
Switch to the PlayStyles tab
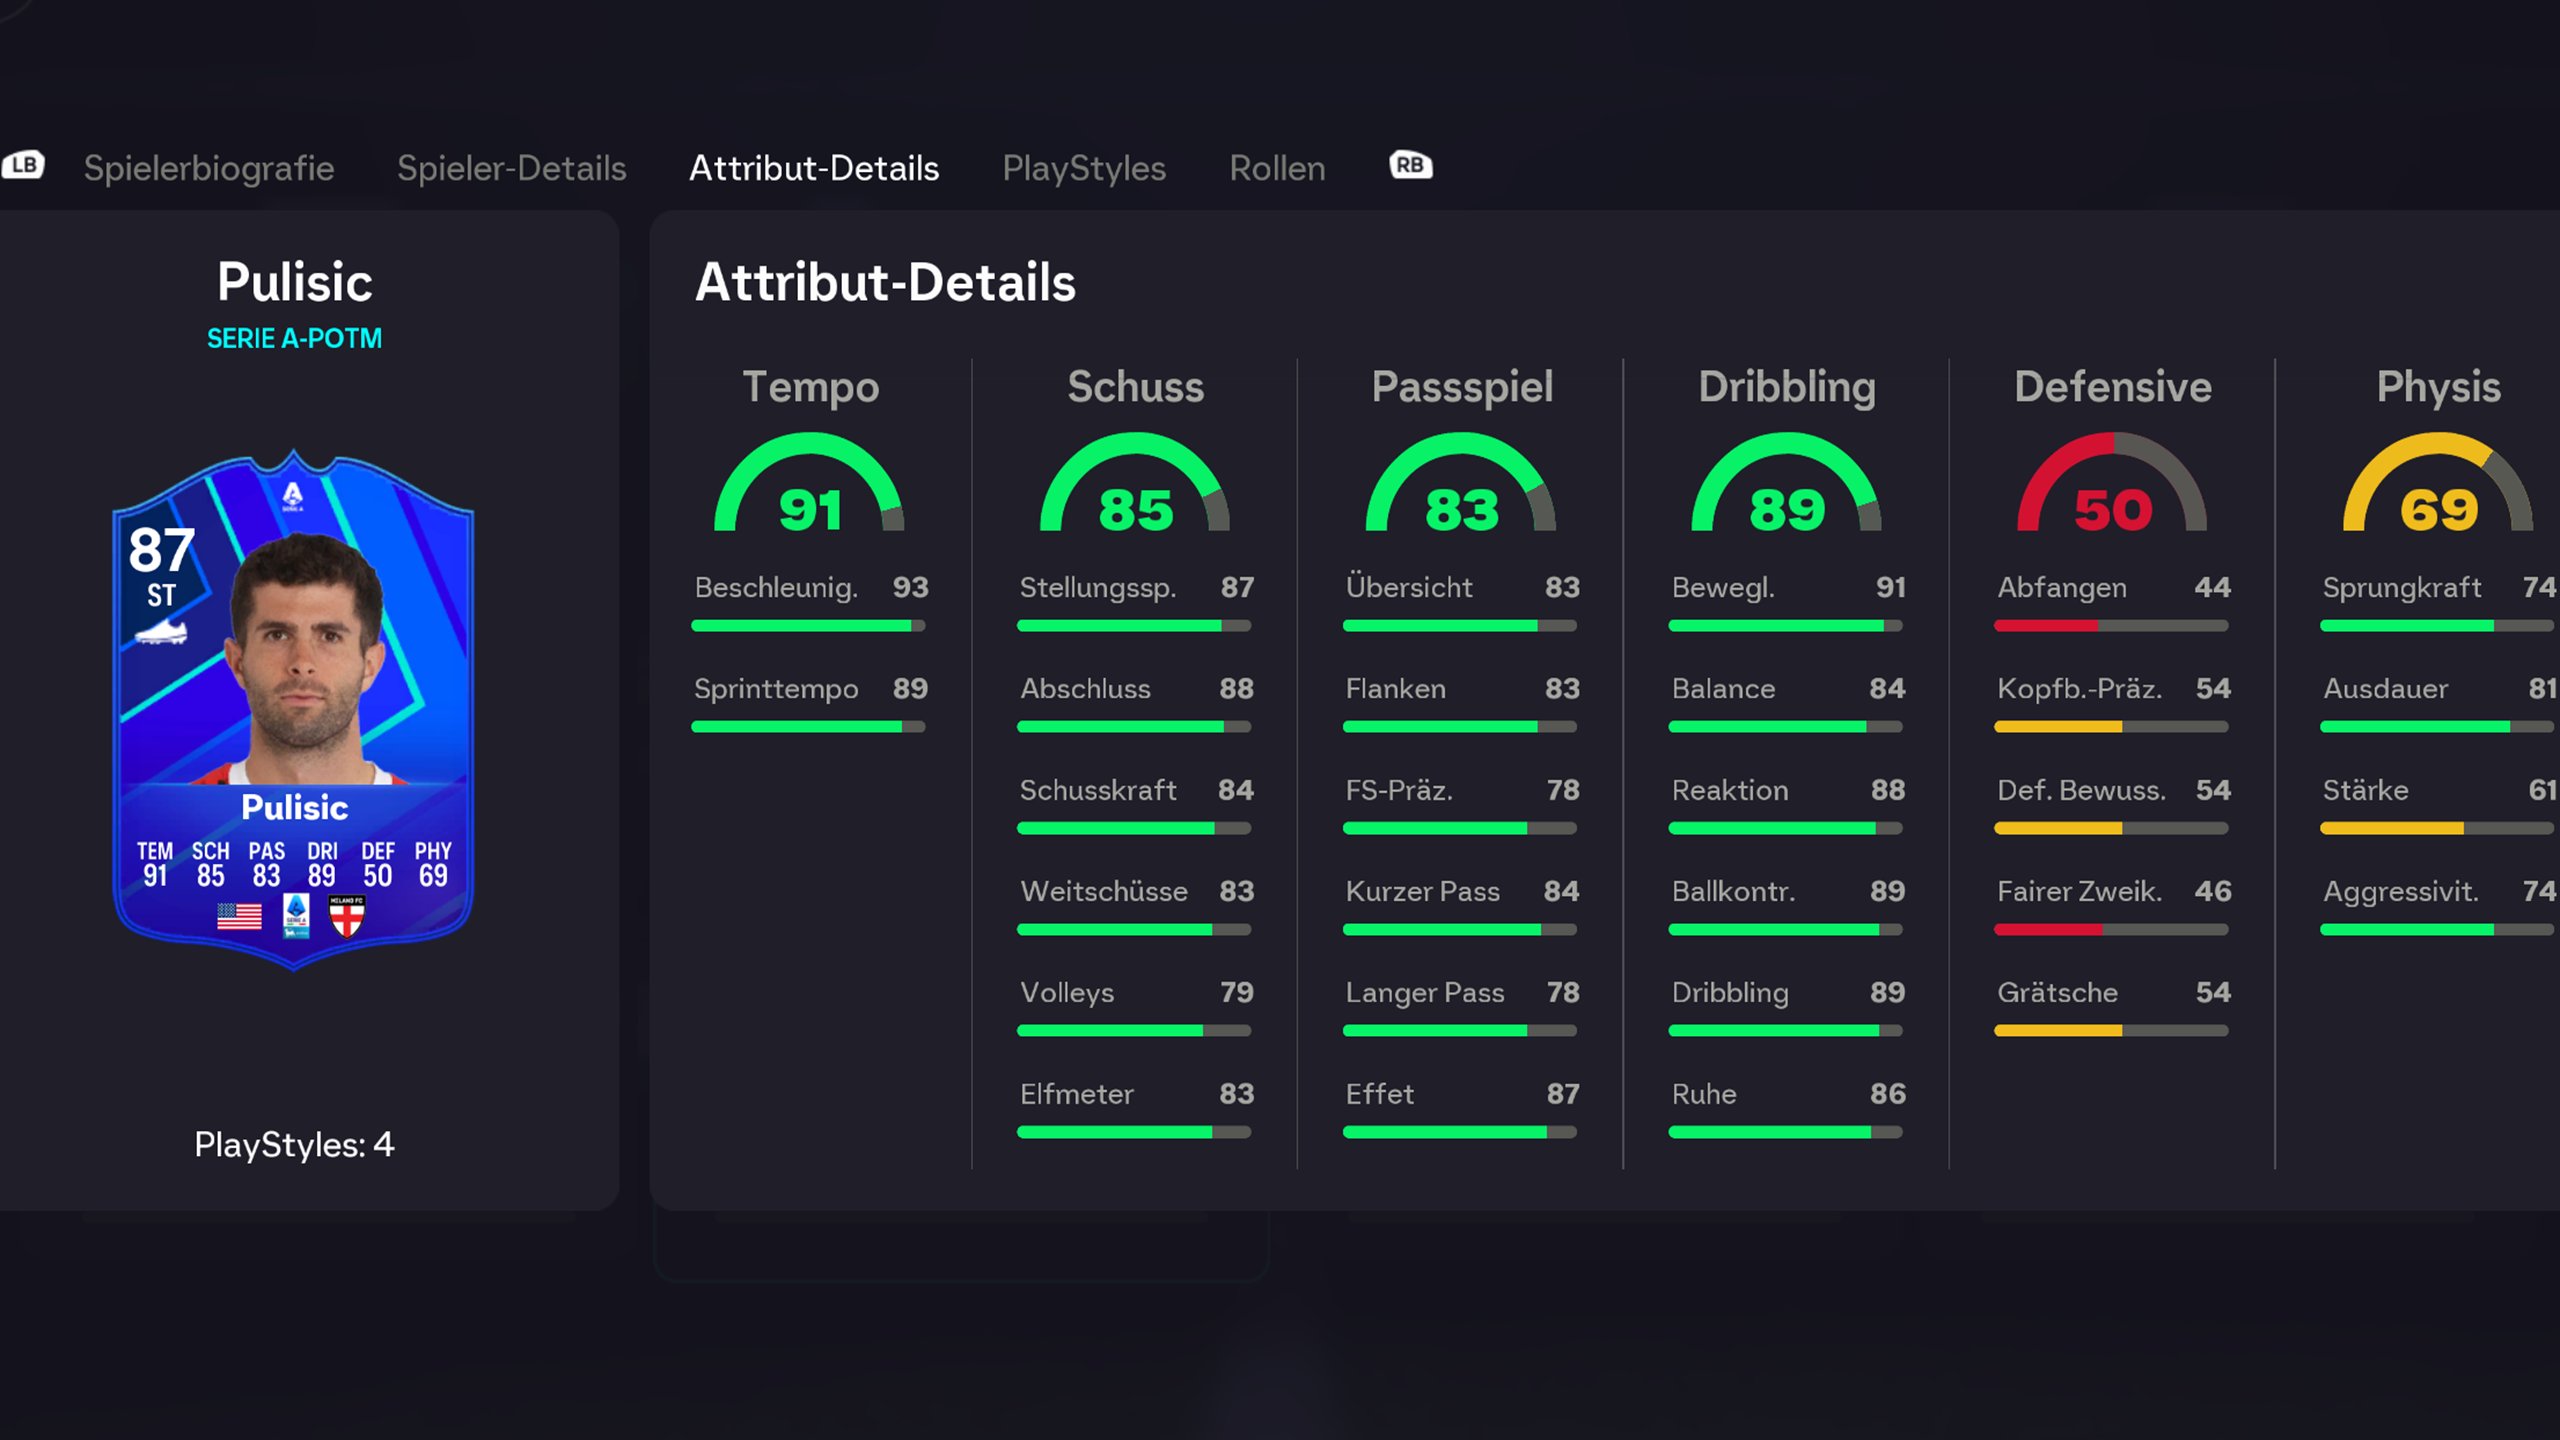pyautogui.click(x=1084, y=168)
